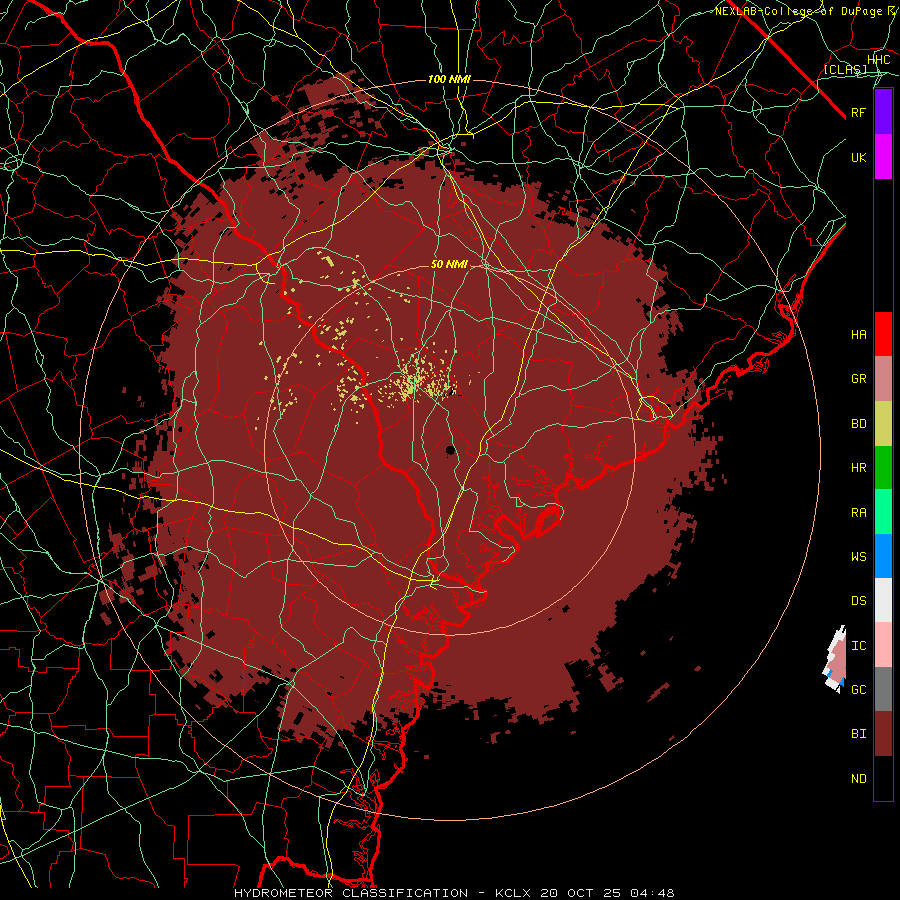Screen dimensions: 900x900
Task: Click the black radar site dot
Action: (451, 449)
